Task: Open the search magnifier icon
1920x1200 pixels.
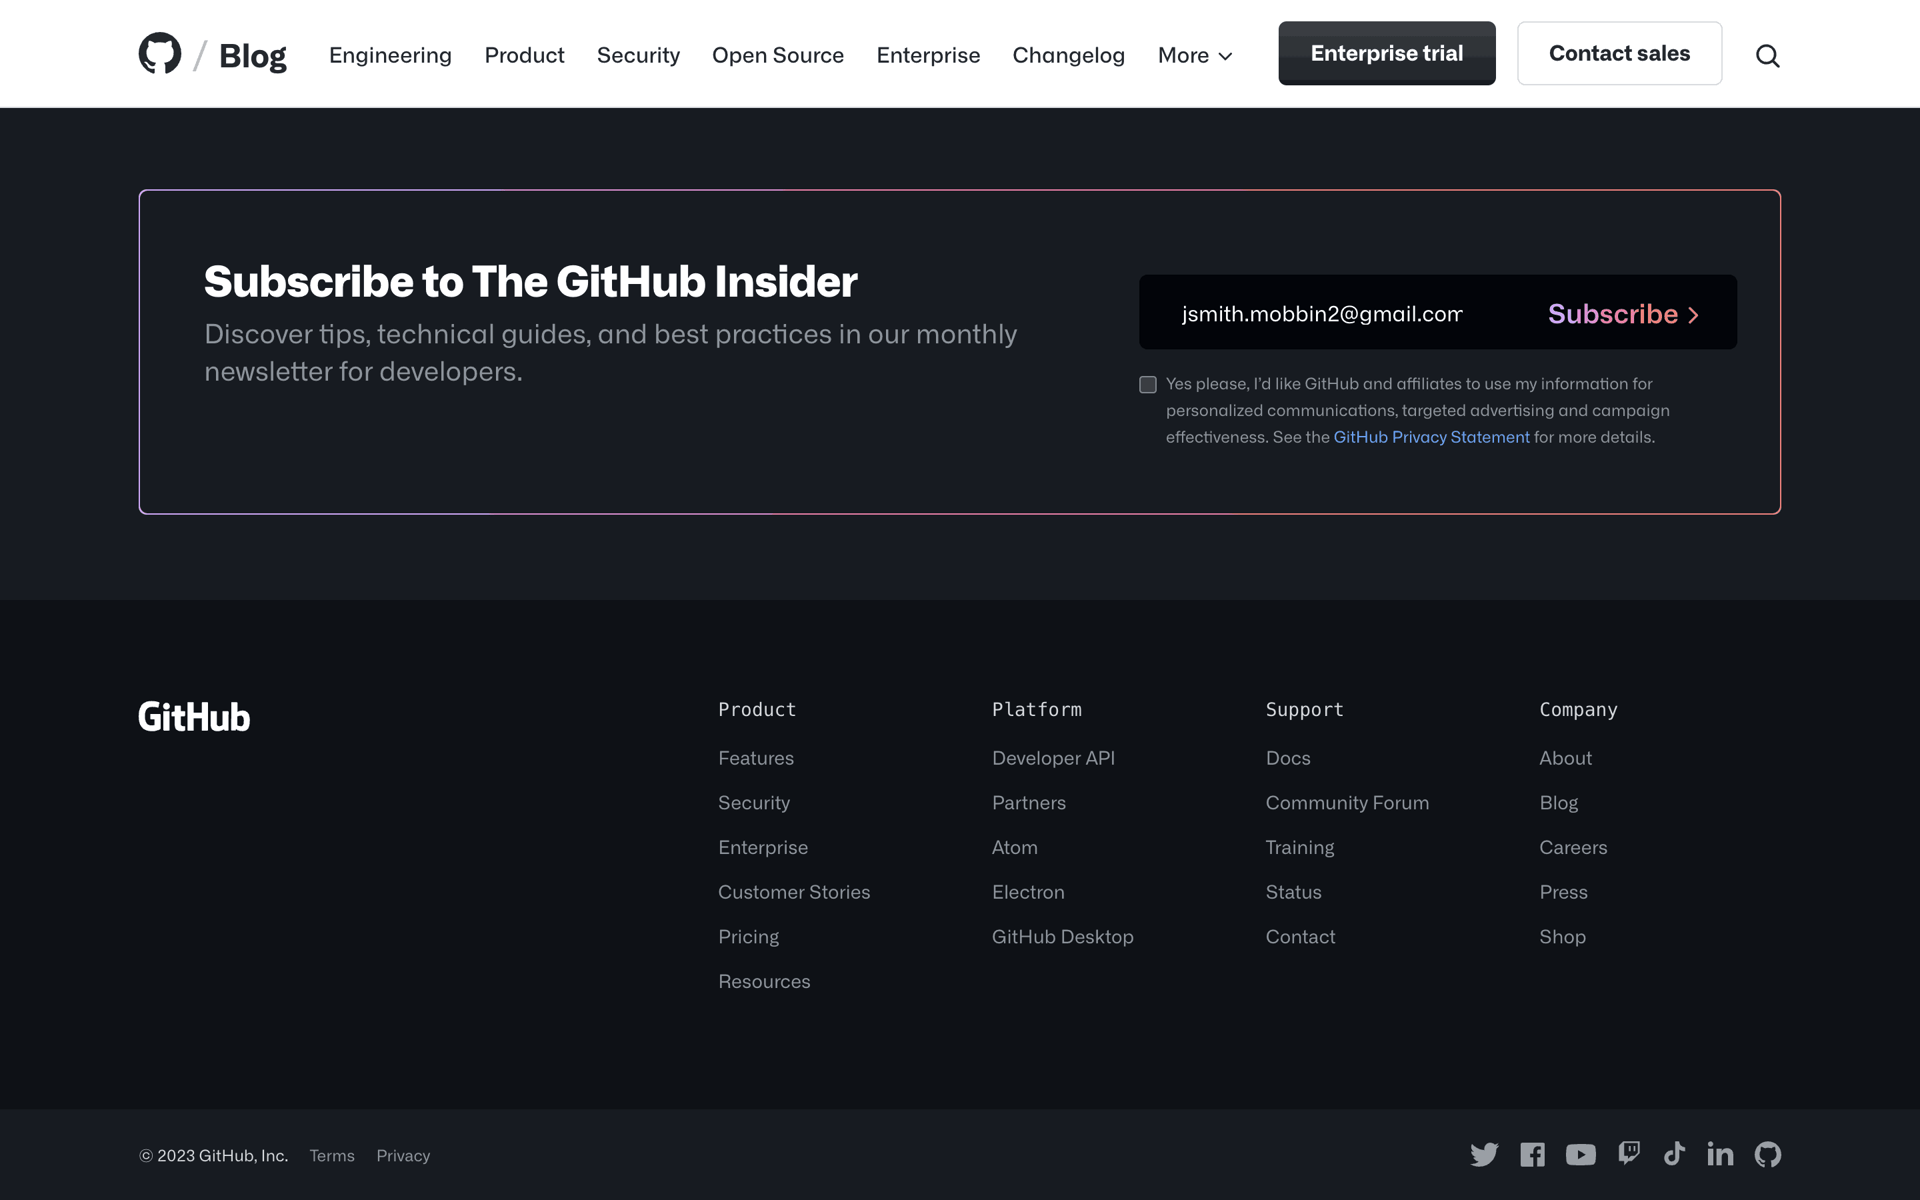Action: tap(1767, 56)
